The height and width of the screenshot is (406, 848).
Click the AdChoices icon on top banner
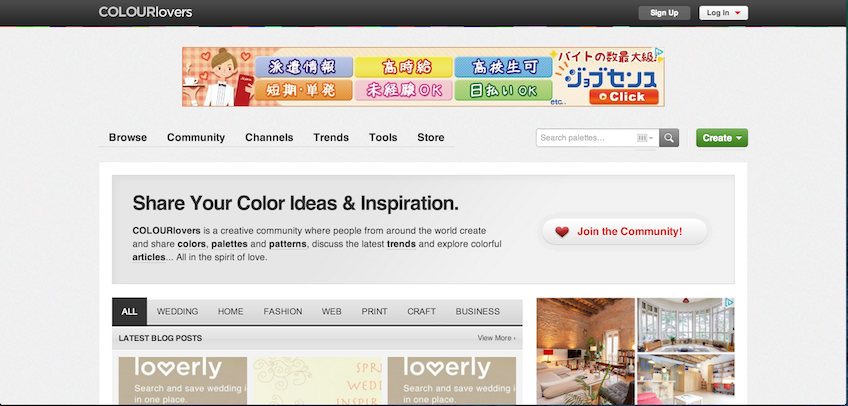point(659,52)
